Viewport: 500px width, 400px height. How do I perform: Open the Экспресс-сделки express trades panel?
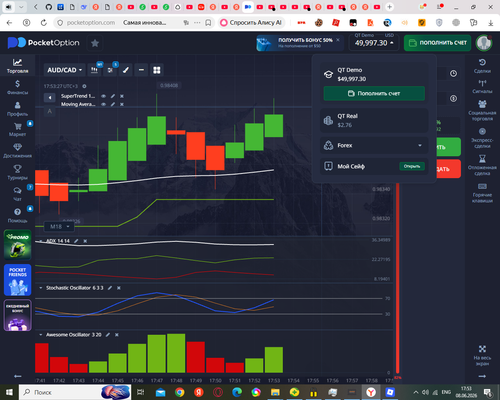pos(482,138)
